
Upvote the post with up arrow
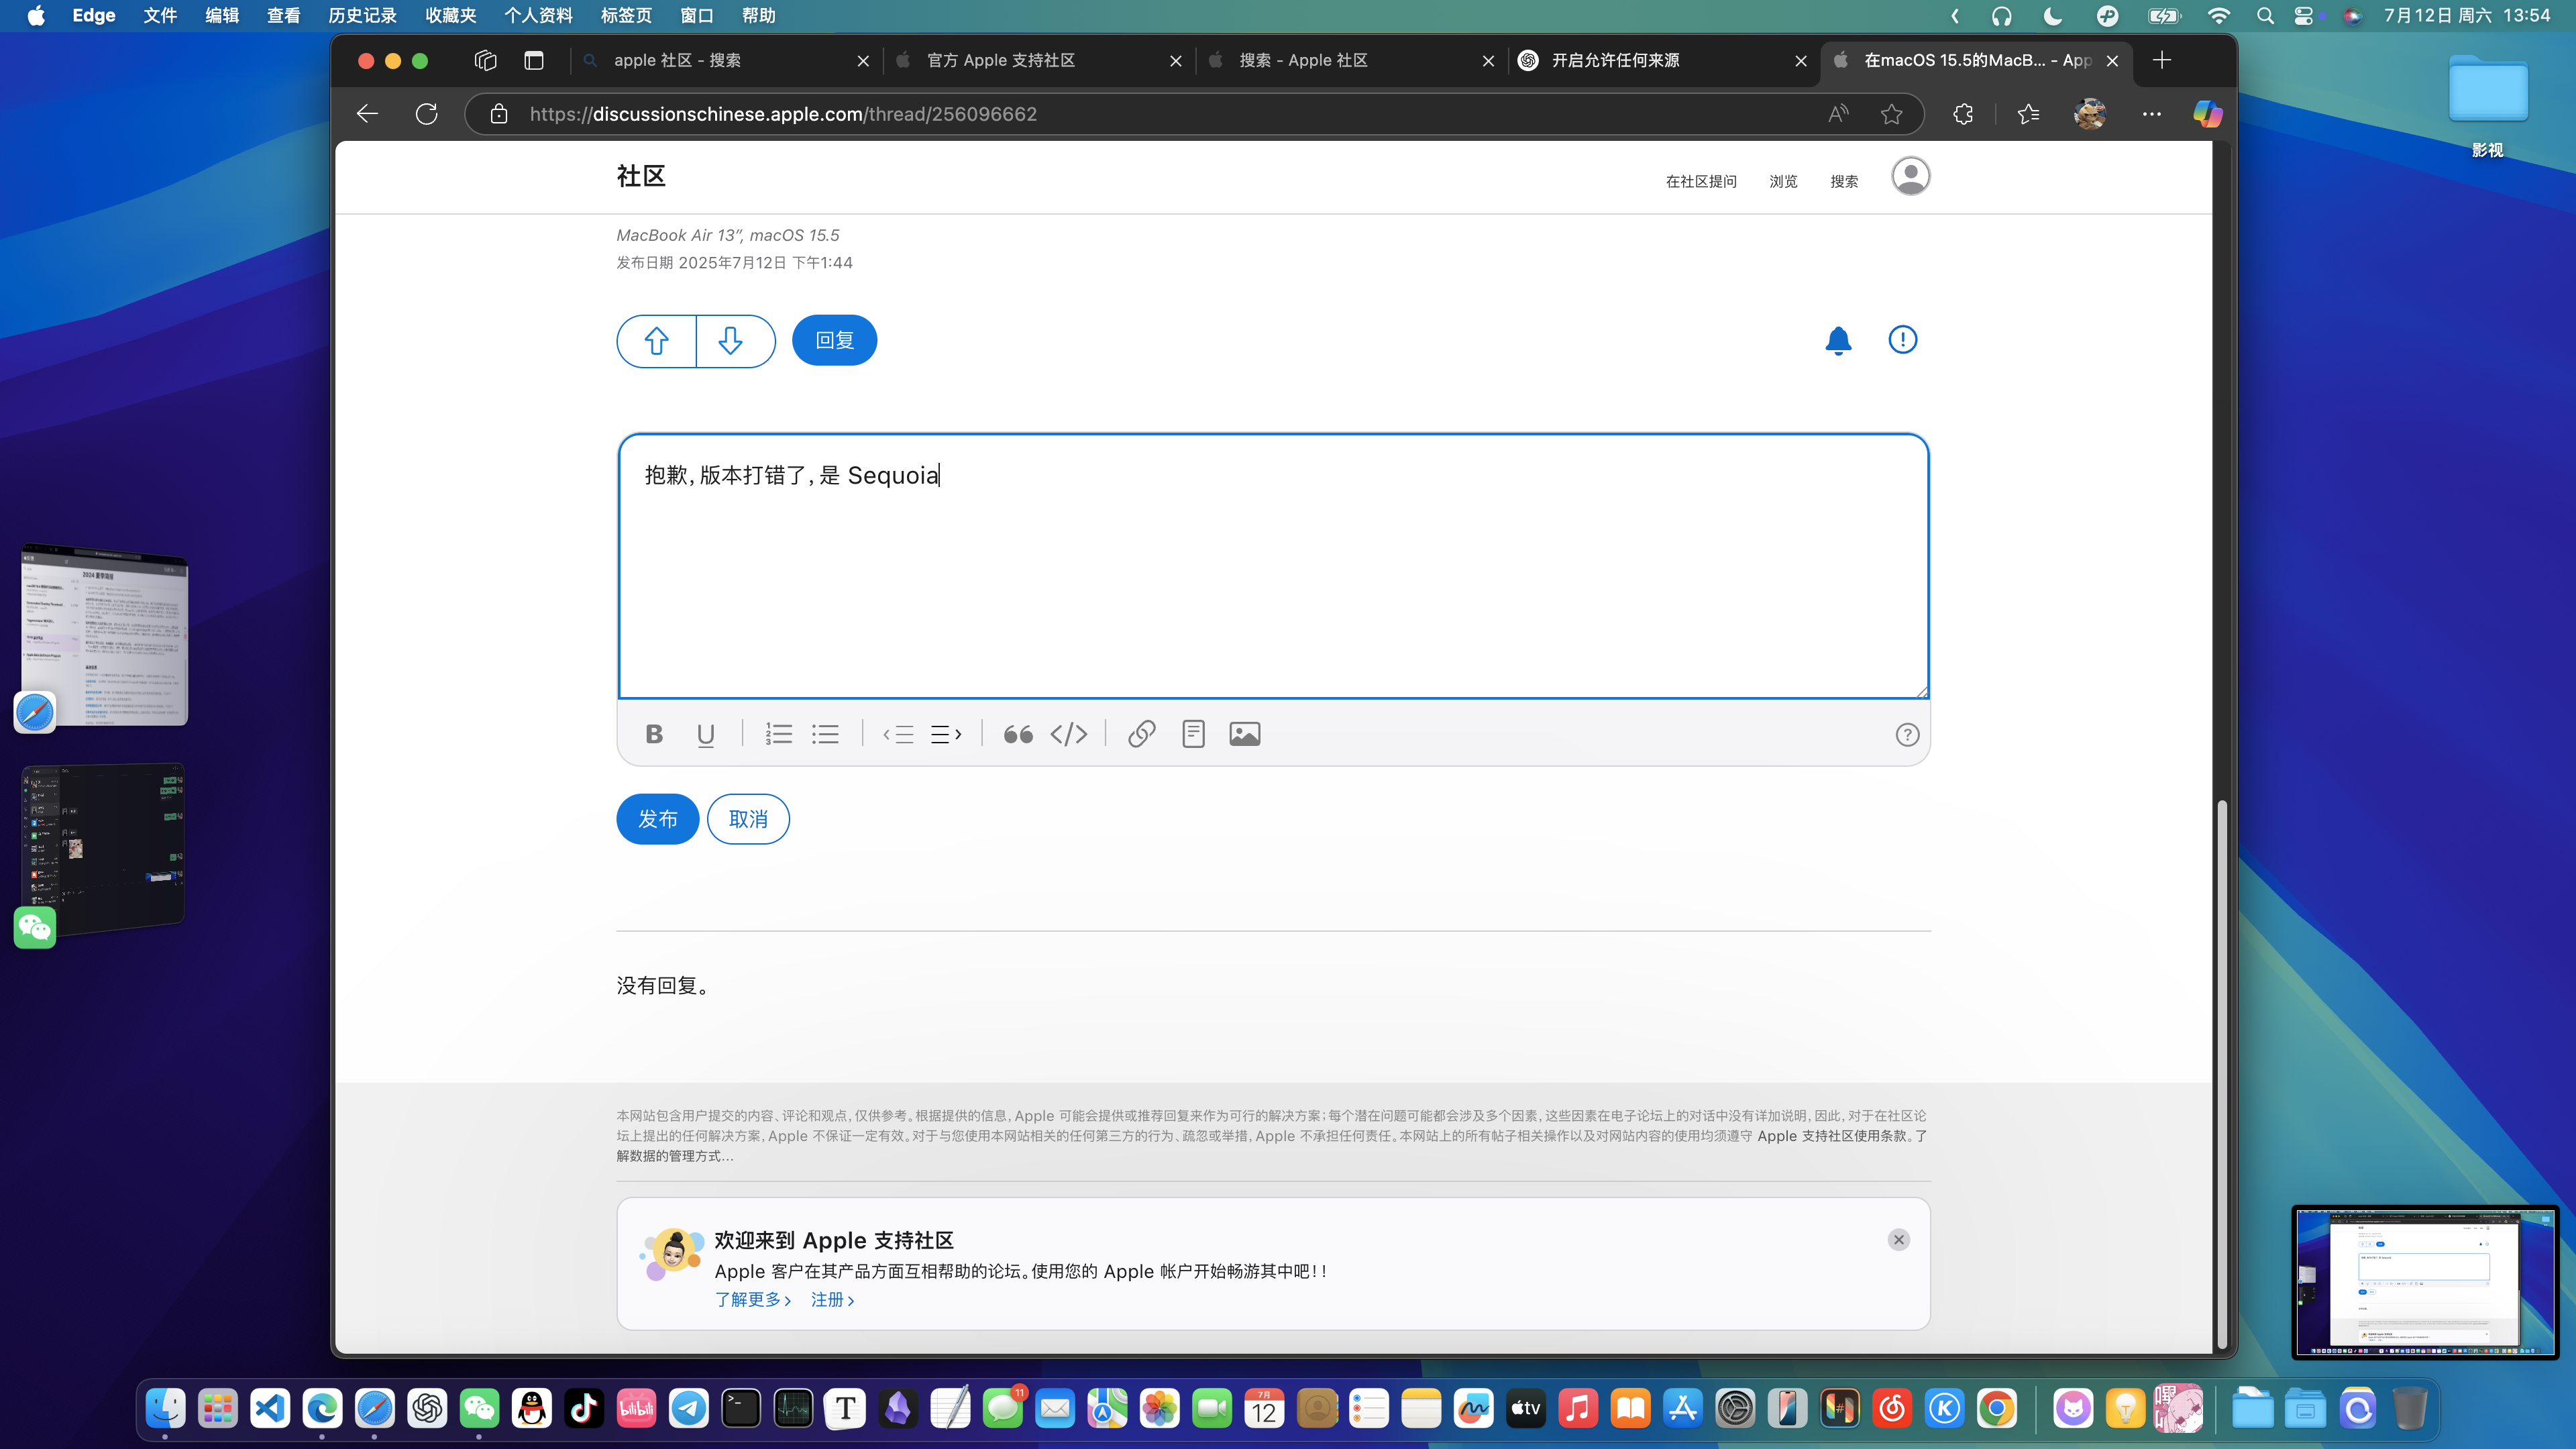[x=656, y=341]
